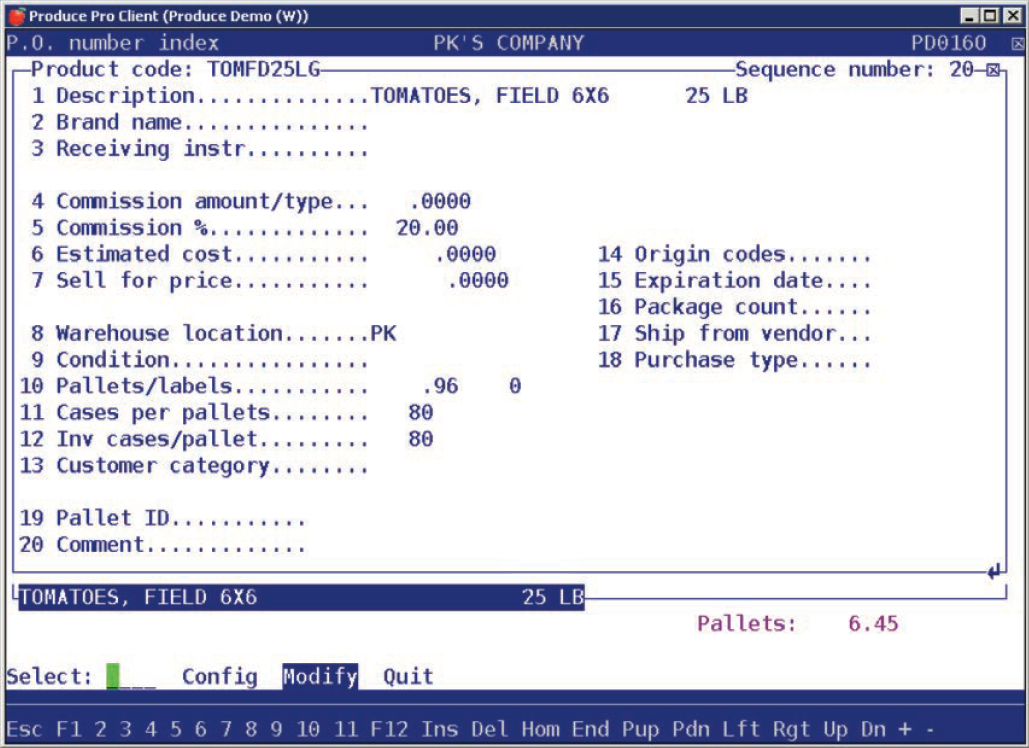This screenshot has height=748, width=1029.
Task: Select field 15 Expiration date
Action: 734,280
